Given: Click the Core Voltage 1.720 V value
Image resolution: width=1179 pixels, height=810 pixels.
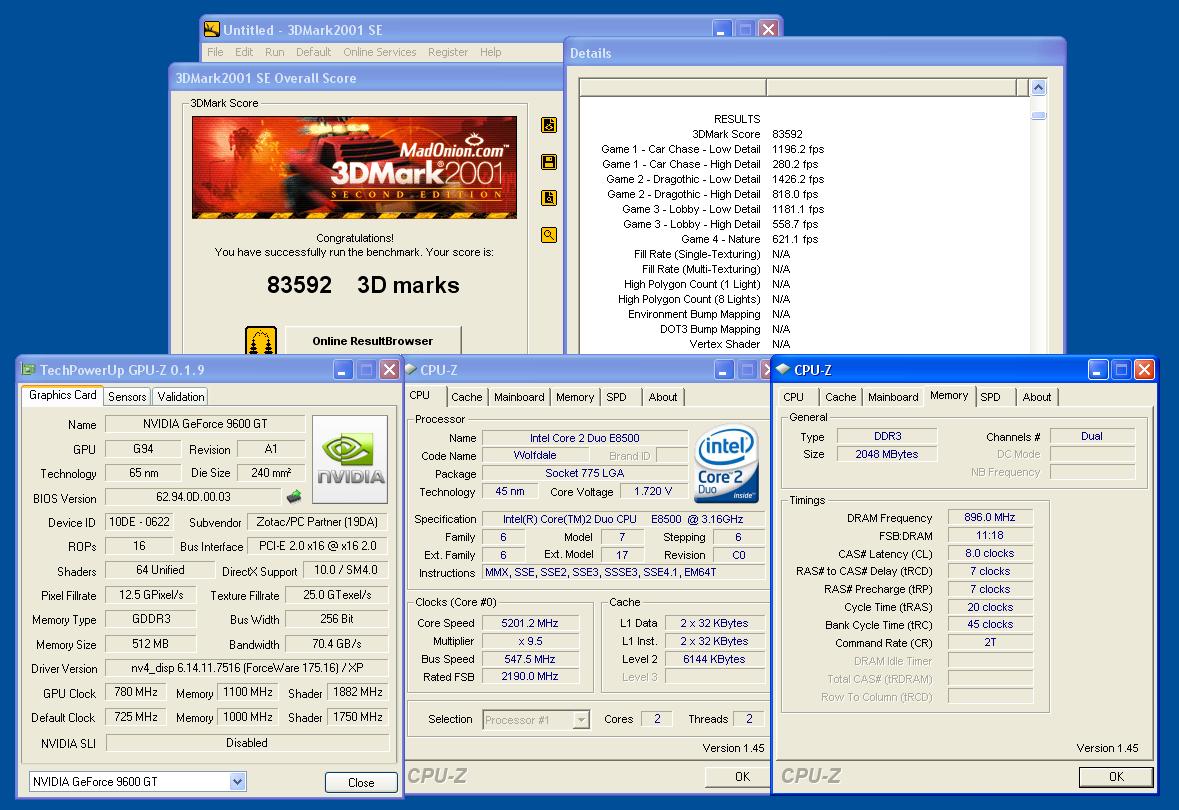Looking at the screenshot, I should point(653,491).
